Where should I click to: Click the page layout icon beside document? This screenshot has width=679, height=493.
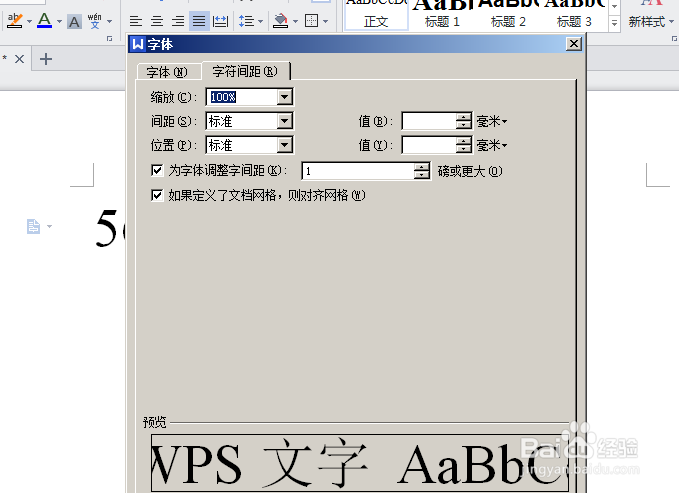pyautogui.click(x=33, y=226)
